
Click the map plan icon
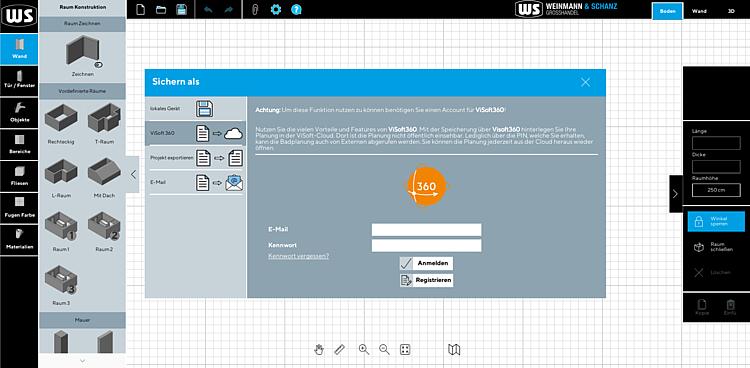click(454, 349)
